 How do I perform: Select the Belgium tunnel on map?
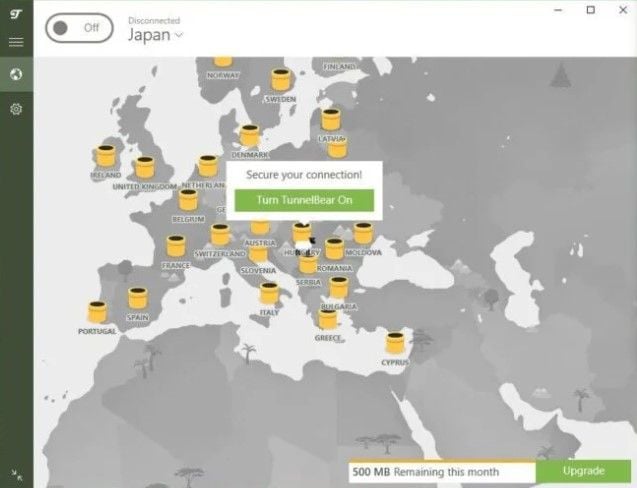click(x=188, y=200)
